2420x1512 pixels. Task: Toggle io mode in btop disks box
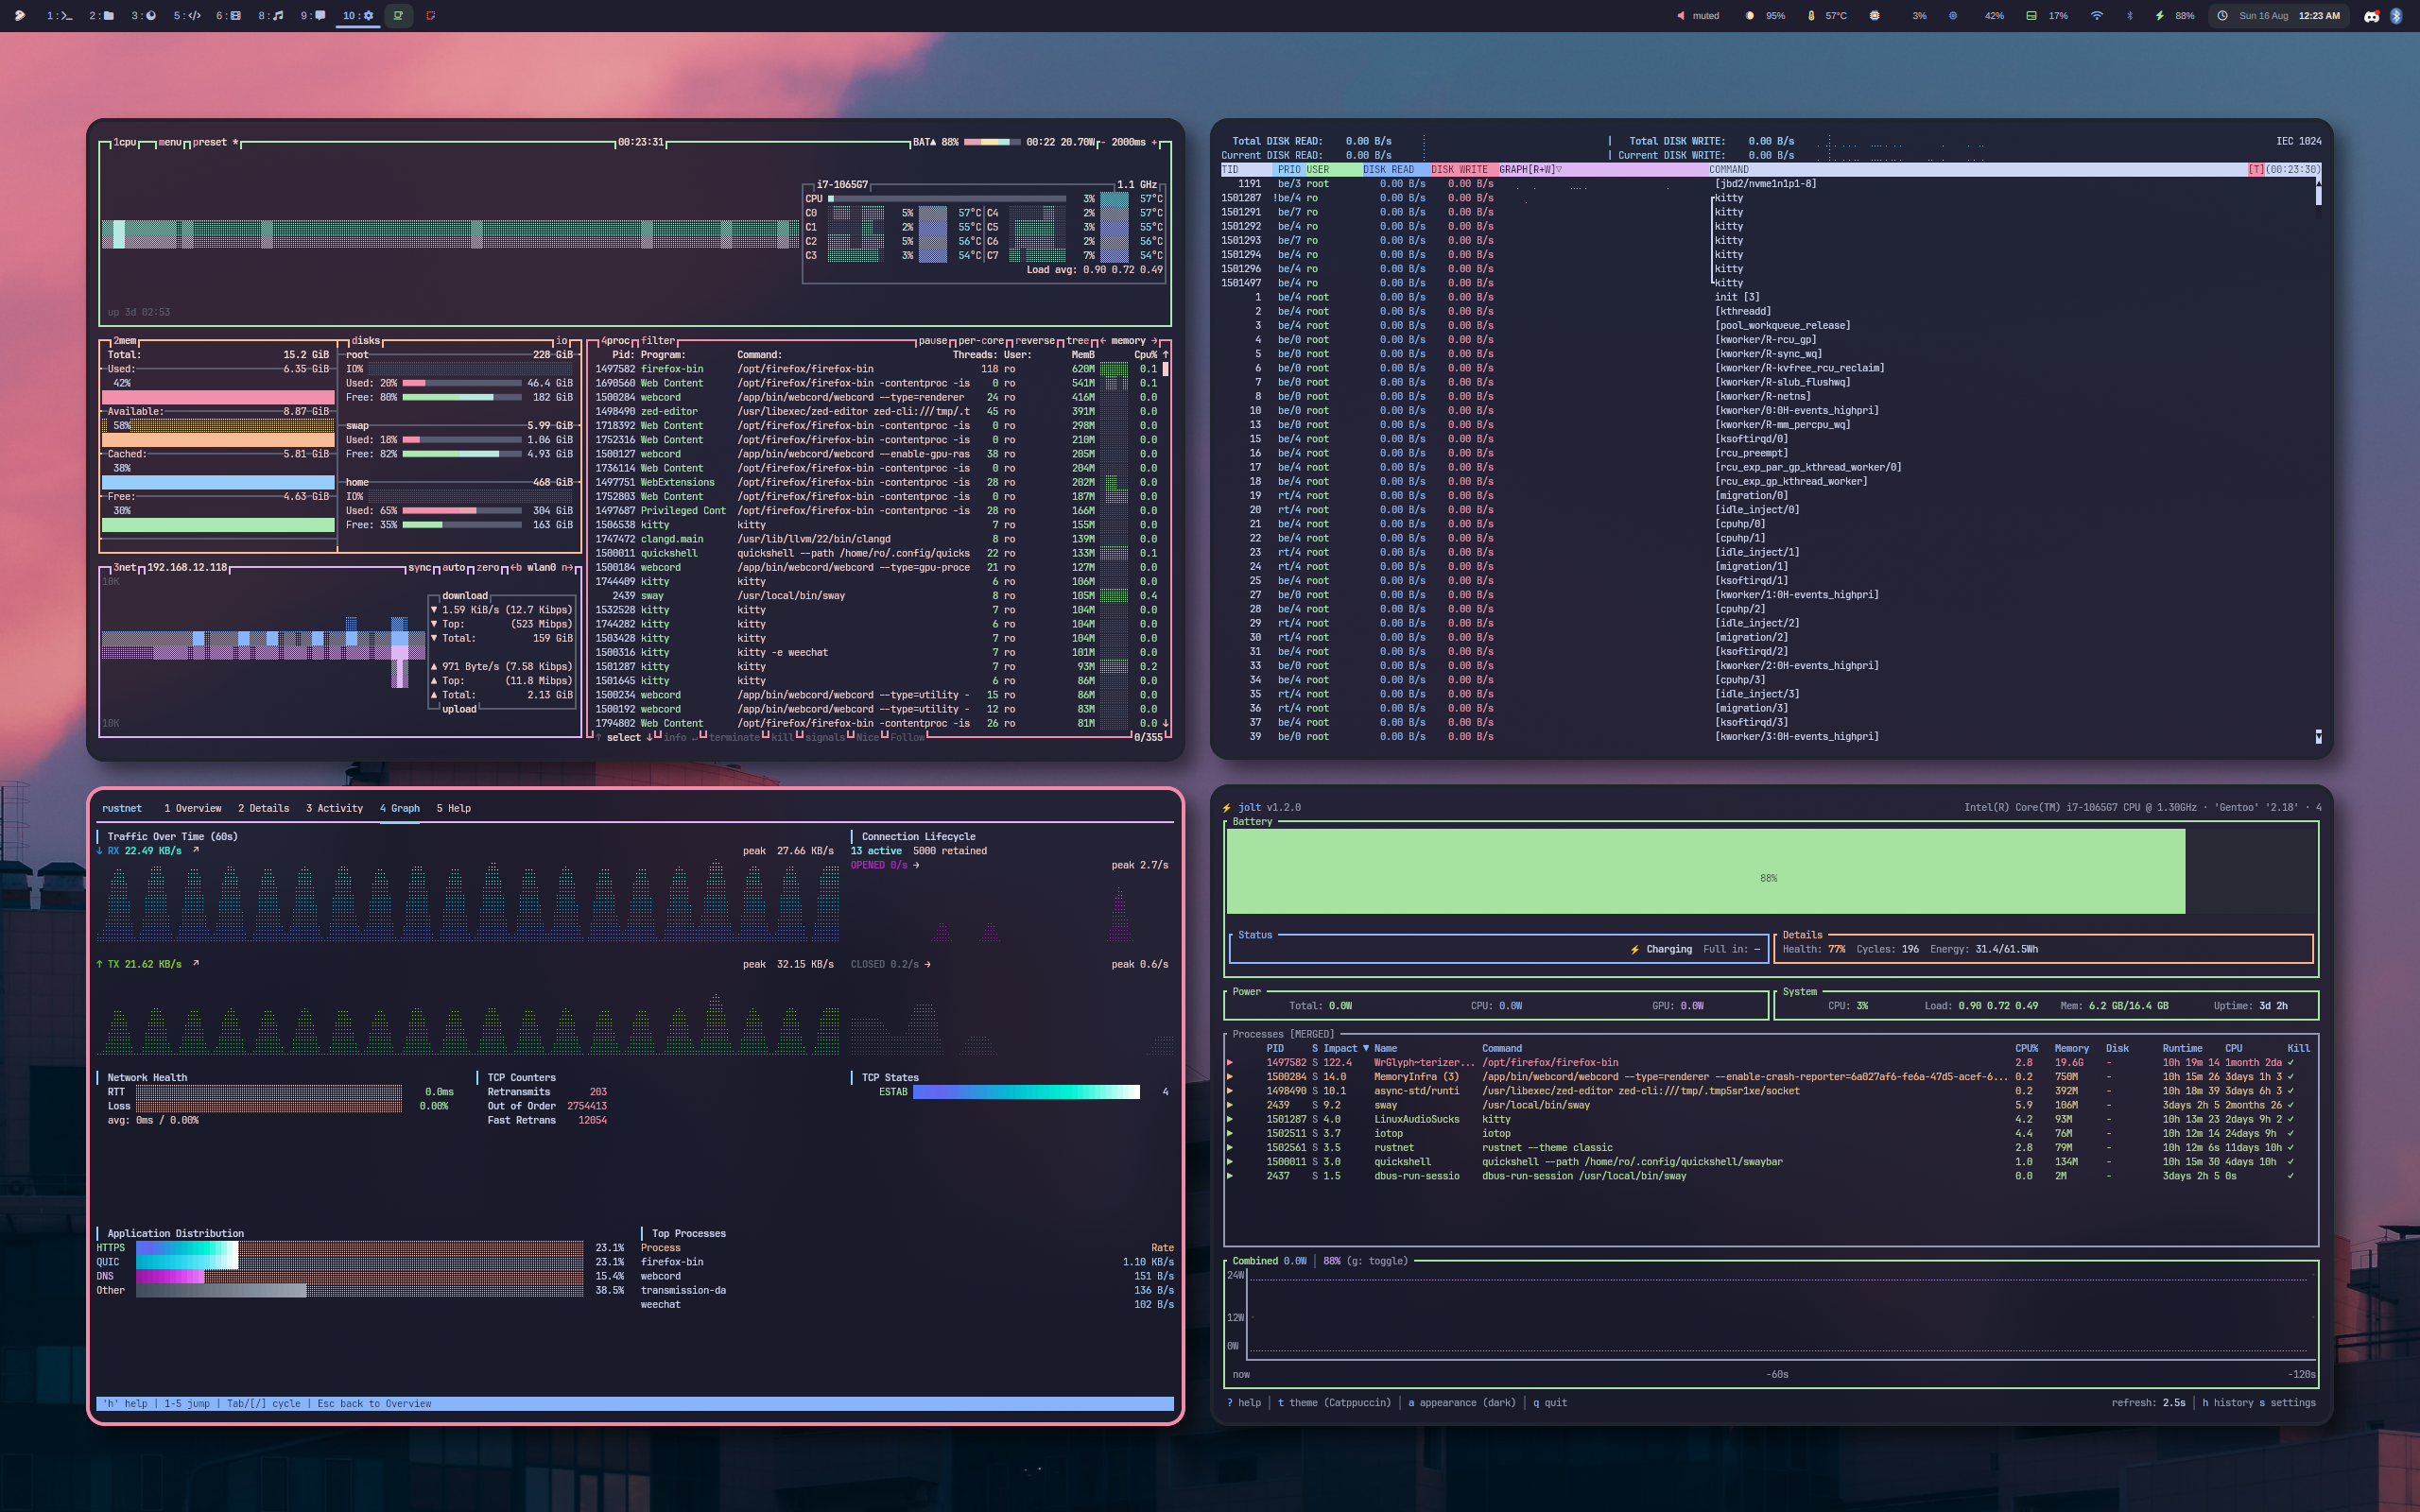point(562,341)
